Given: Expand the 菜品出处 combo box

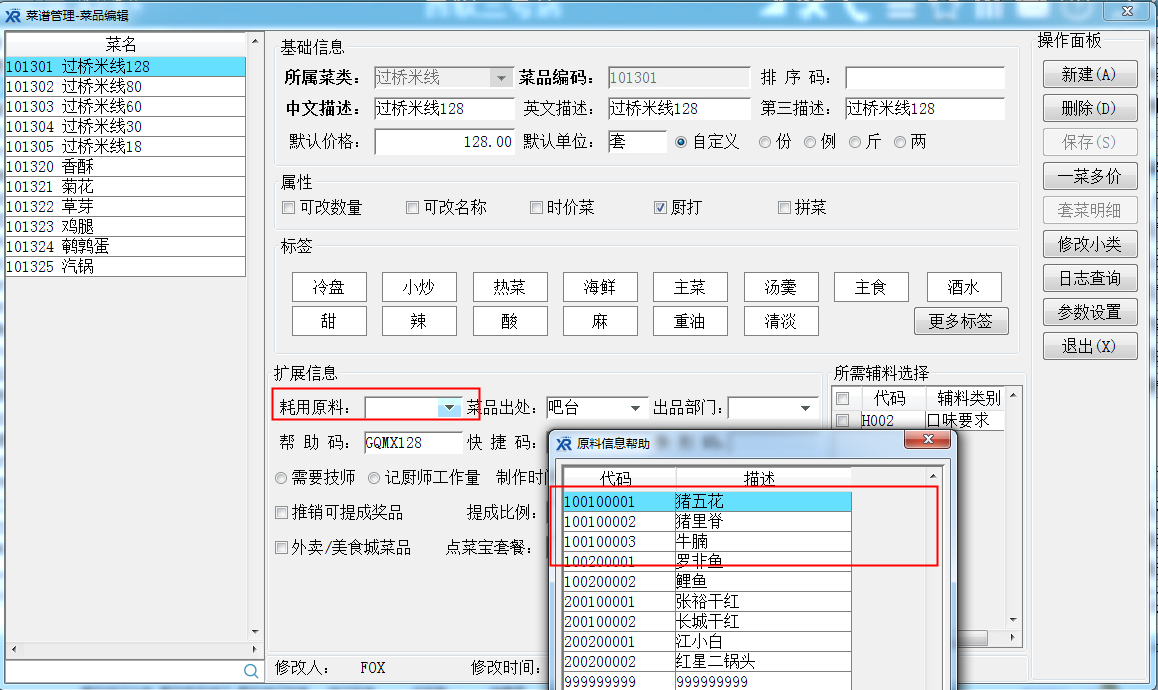Looking at the screenshot, I should click(x=635, y=408).
